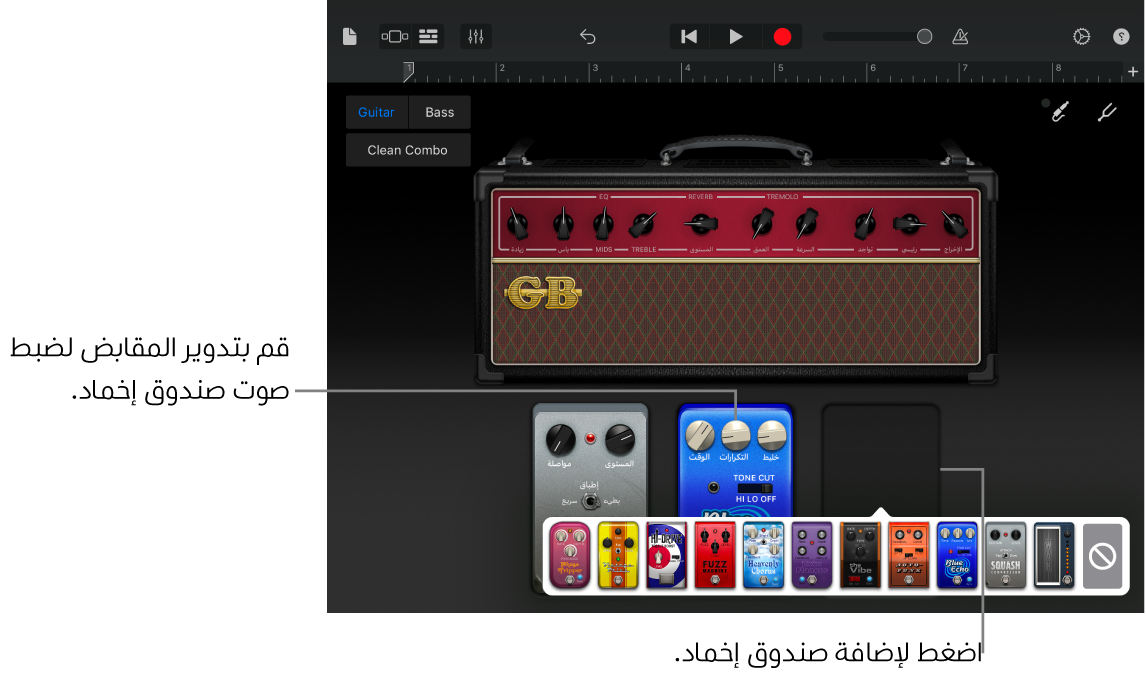This screenshot has width=1146, height=681.
Task: Switch to the track controls view button
Action: [x=395, y=37]
